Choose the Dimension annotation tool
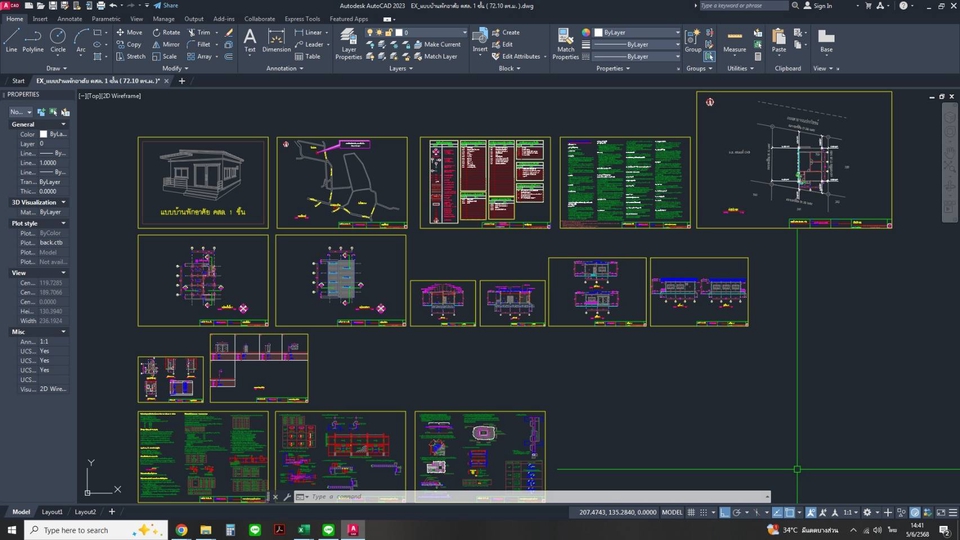The height and width of the screenshot is (540, 960). click(276, 40)
